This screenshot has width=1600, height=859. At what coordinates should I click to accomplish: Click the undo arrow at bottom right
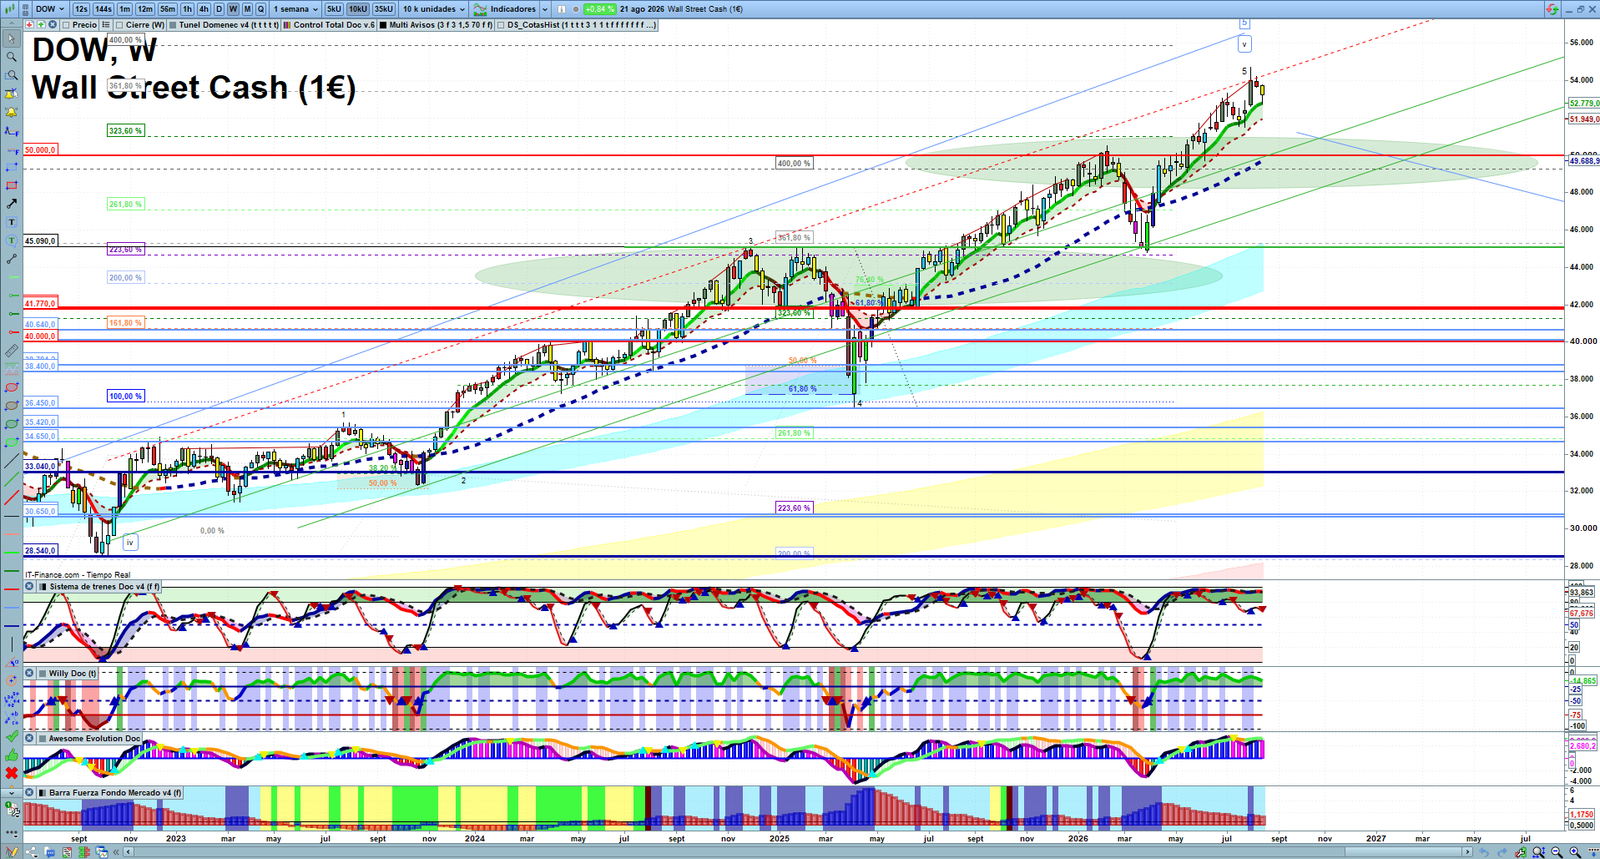[x=1484, y=852]
